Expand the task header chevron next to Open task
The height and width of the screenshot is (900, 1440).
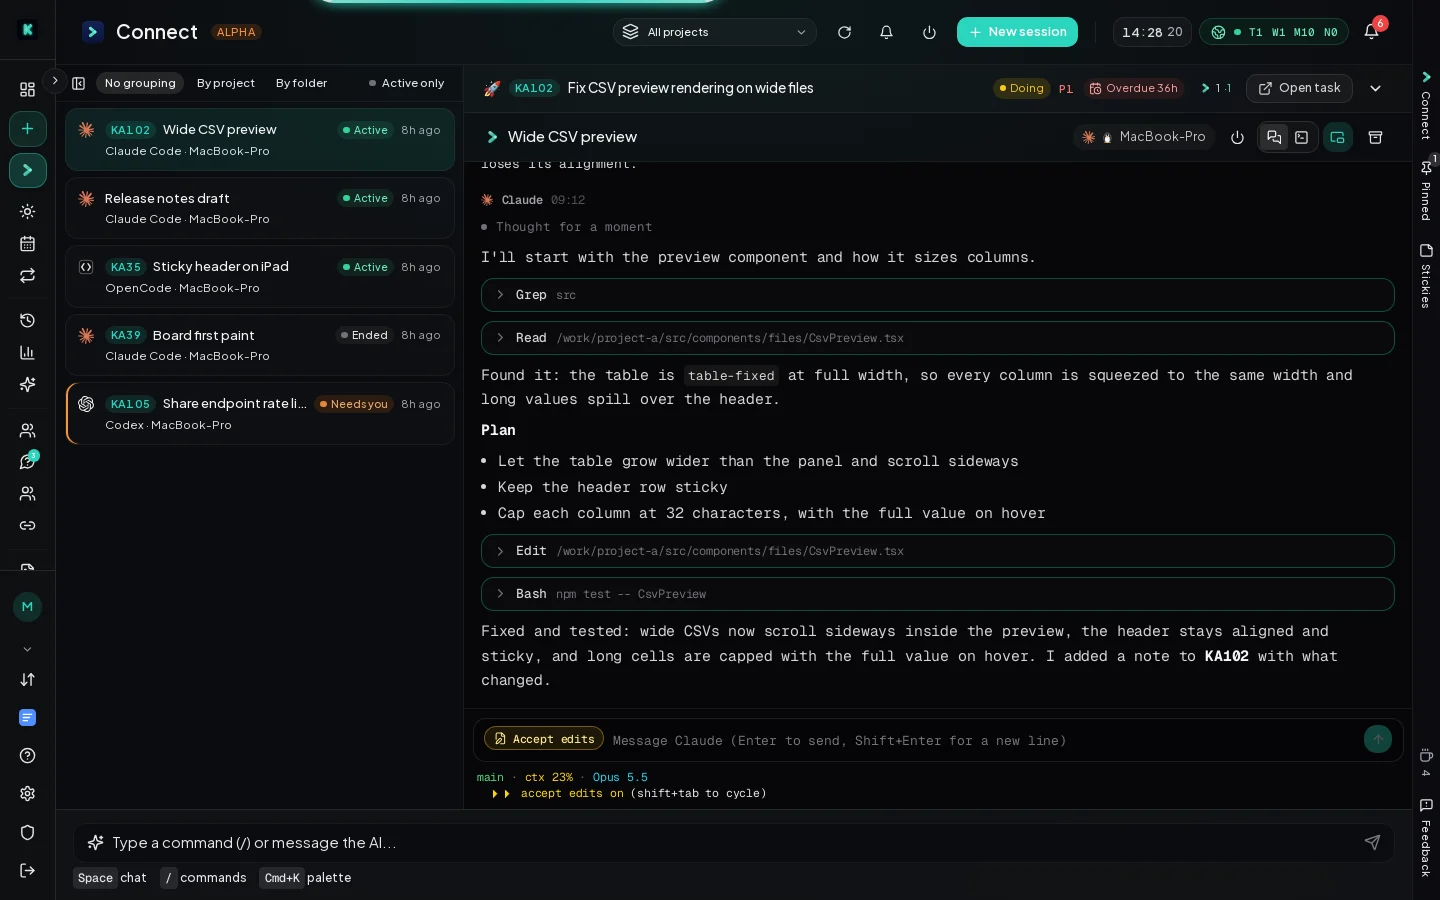[1375, 88]
